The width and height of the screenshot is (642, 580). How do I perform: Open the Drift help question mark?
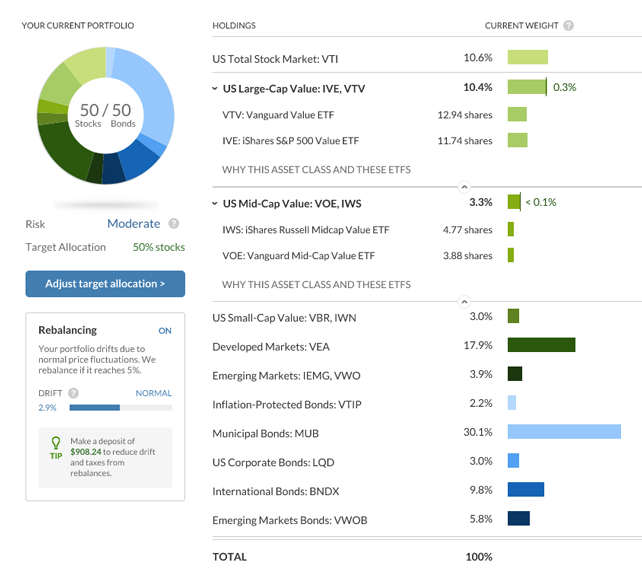pos(73,393)
